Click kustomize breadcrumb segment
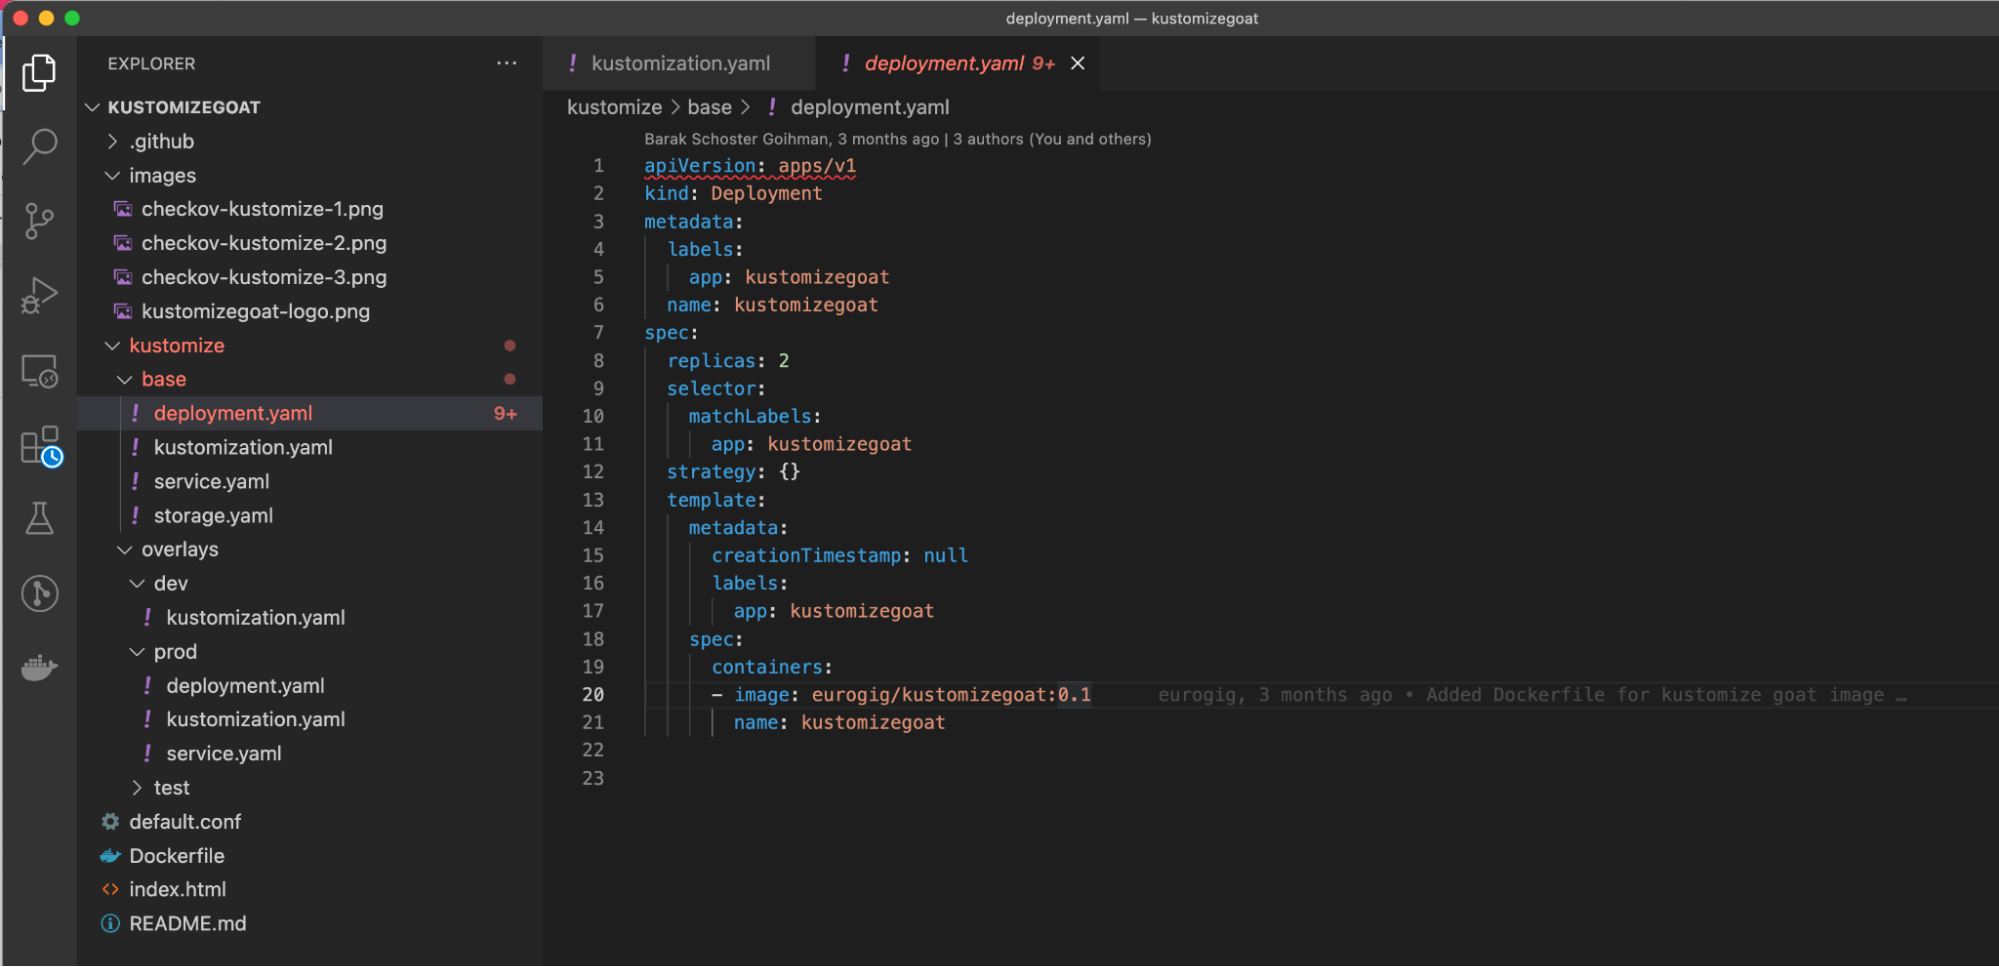This screenshot has height=967, width=1999. coord(614,107)
